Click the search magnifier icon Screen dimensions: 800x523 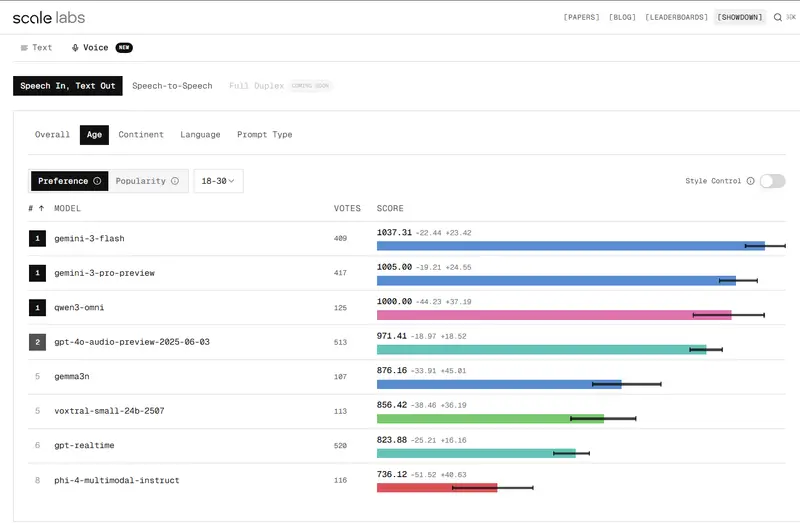(778, 17)
